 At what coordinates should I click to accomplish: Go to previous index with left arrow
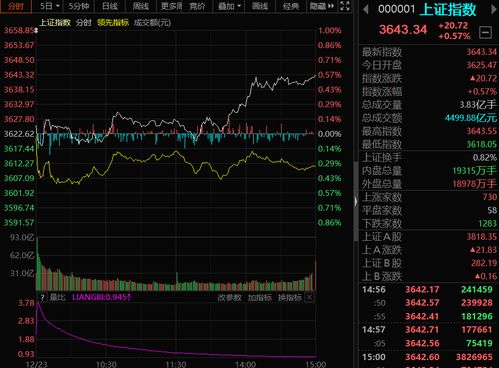pyautogui.click(x=366, y=9)
